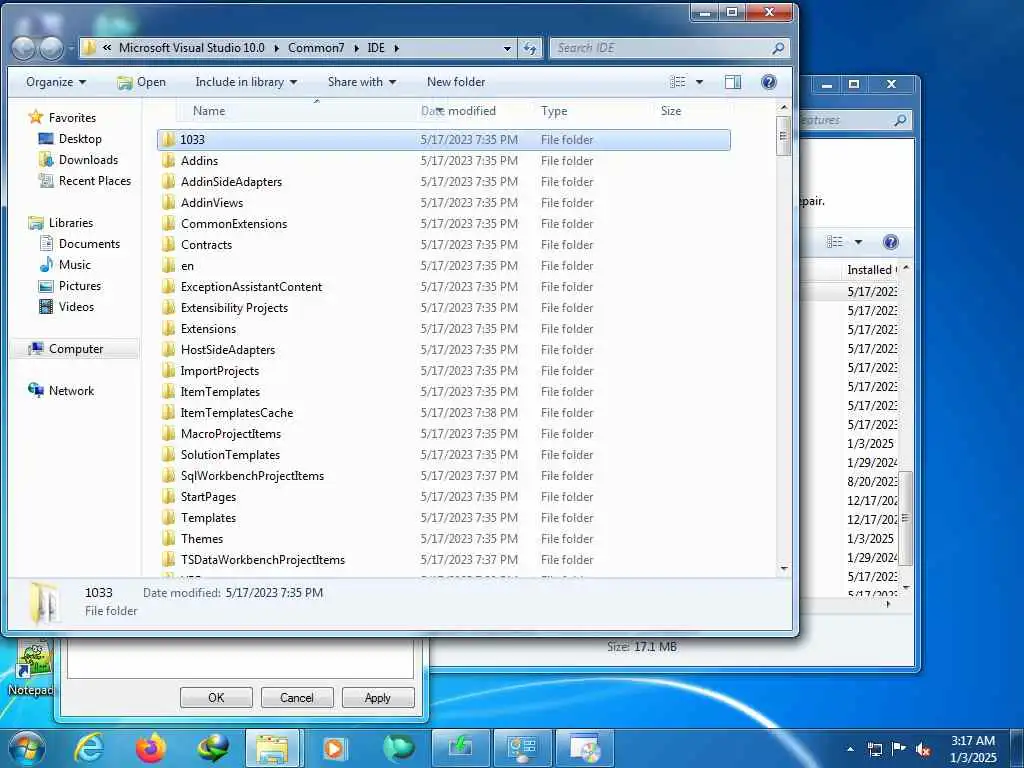Expand chevron after Microsoft Visual Studio 10.0
This screenshot has height=768, width=1024.
click(x=276, y=48)
